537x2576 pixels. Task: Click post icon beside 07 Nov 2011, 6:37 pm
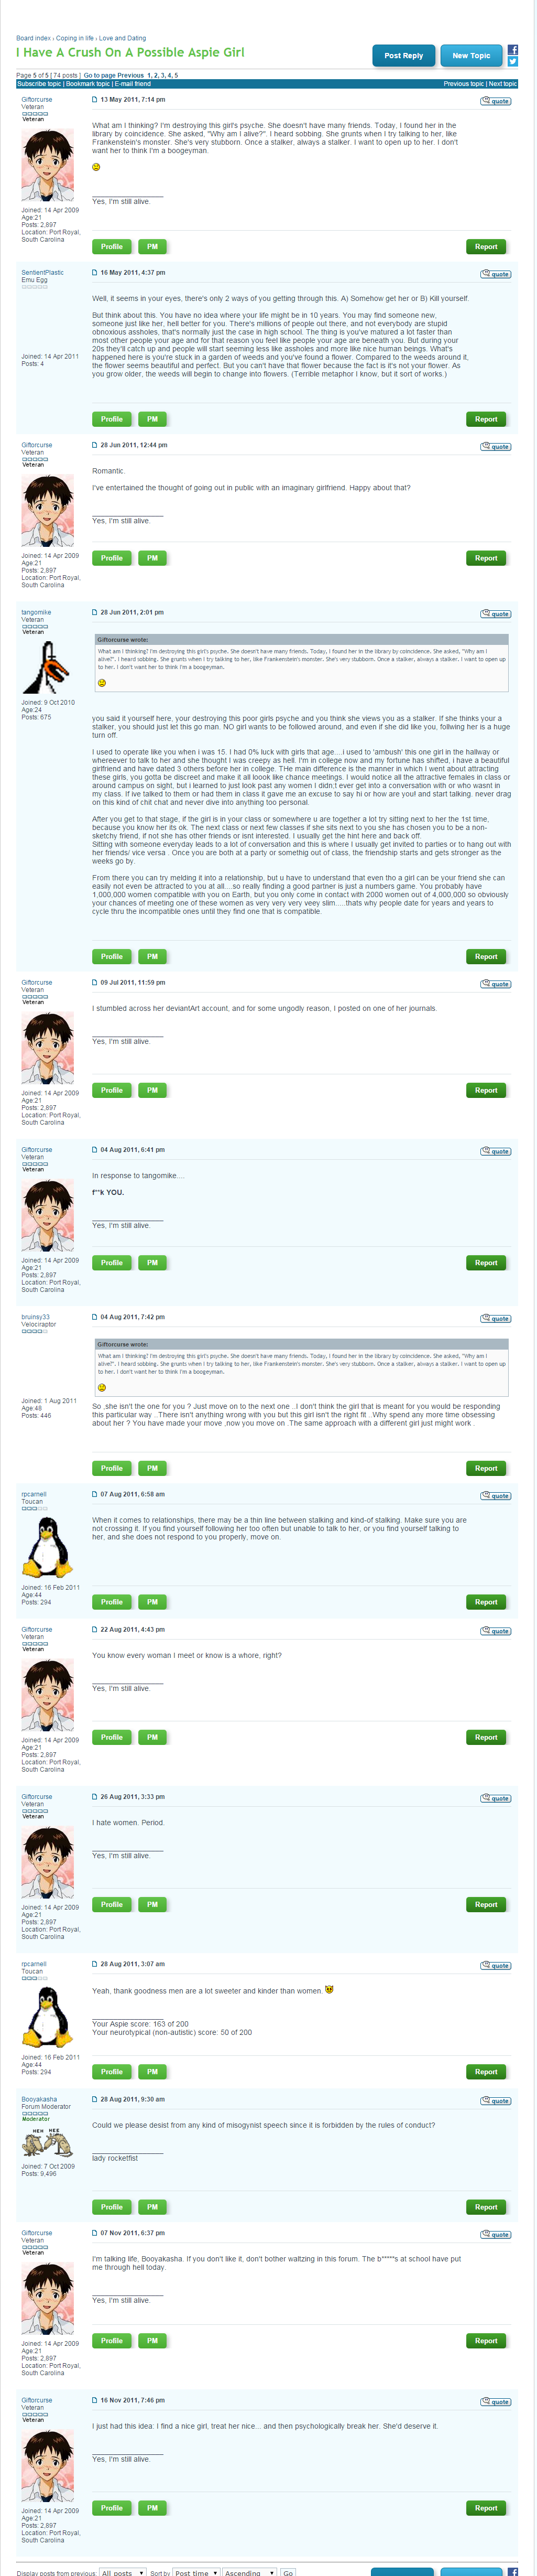coord(95,2233)
